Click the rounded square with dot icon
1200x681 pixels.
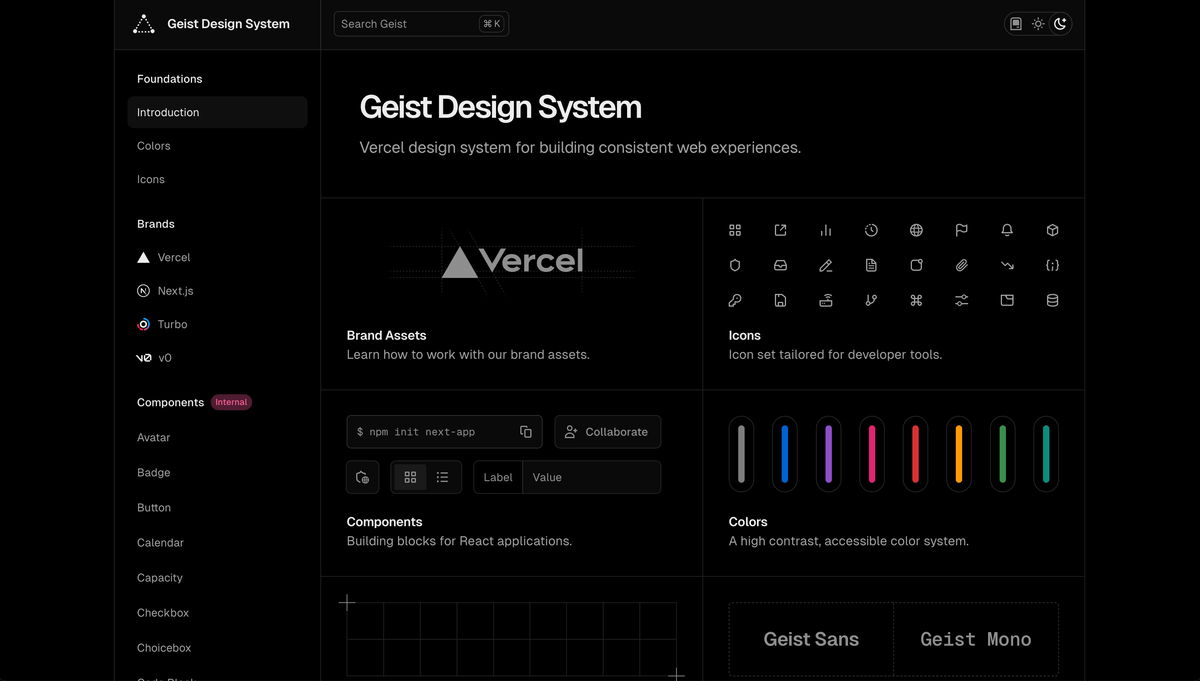[916, 265]
